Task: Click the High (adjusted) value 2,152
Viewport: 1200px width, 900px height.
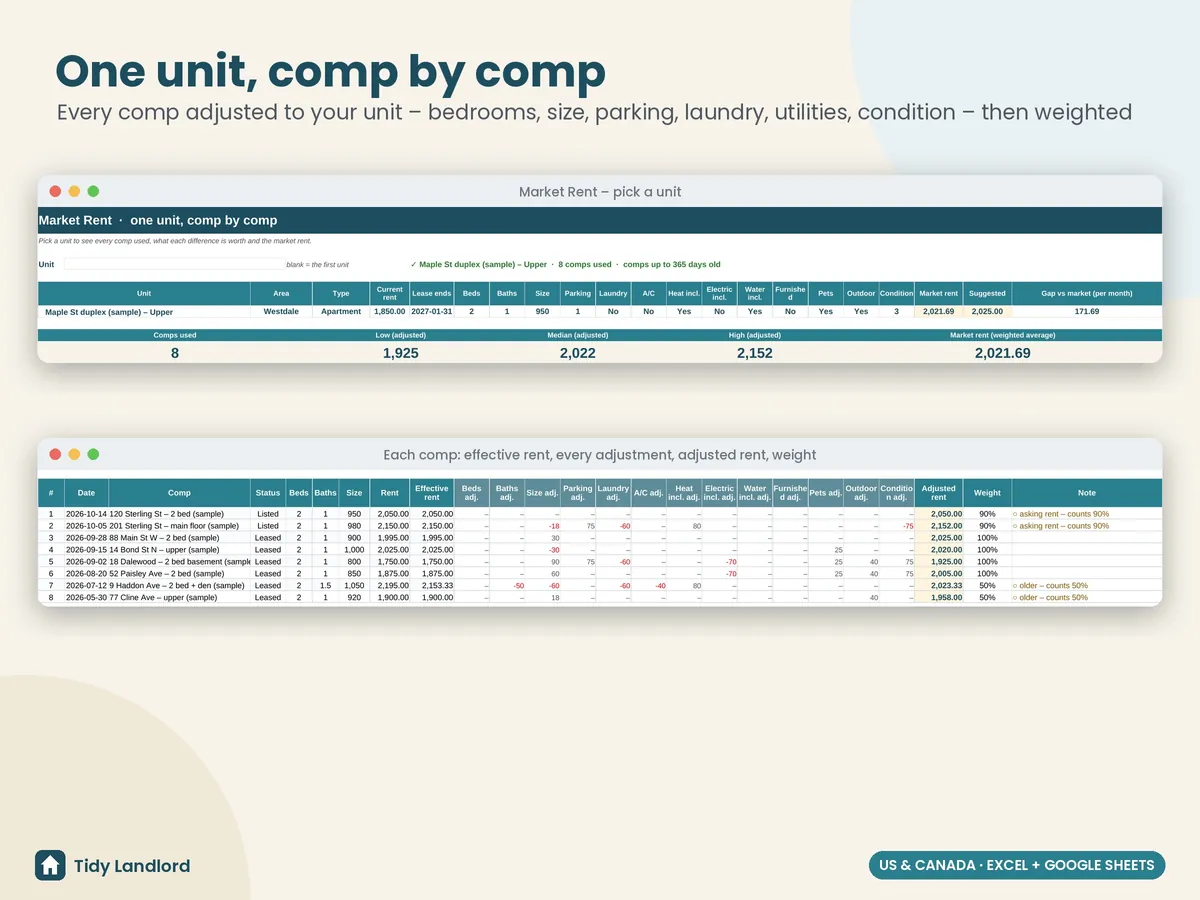Action: [754, 353]
